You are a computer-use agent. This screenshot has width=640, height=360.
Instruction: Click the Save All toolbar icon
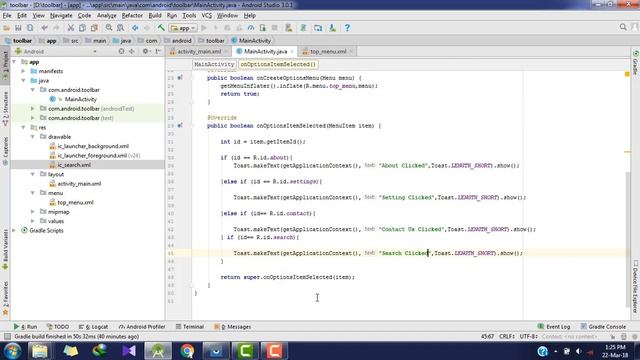18,28
